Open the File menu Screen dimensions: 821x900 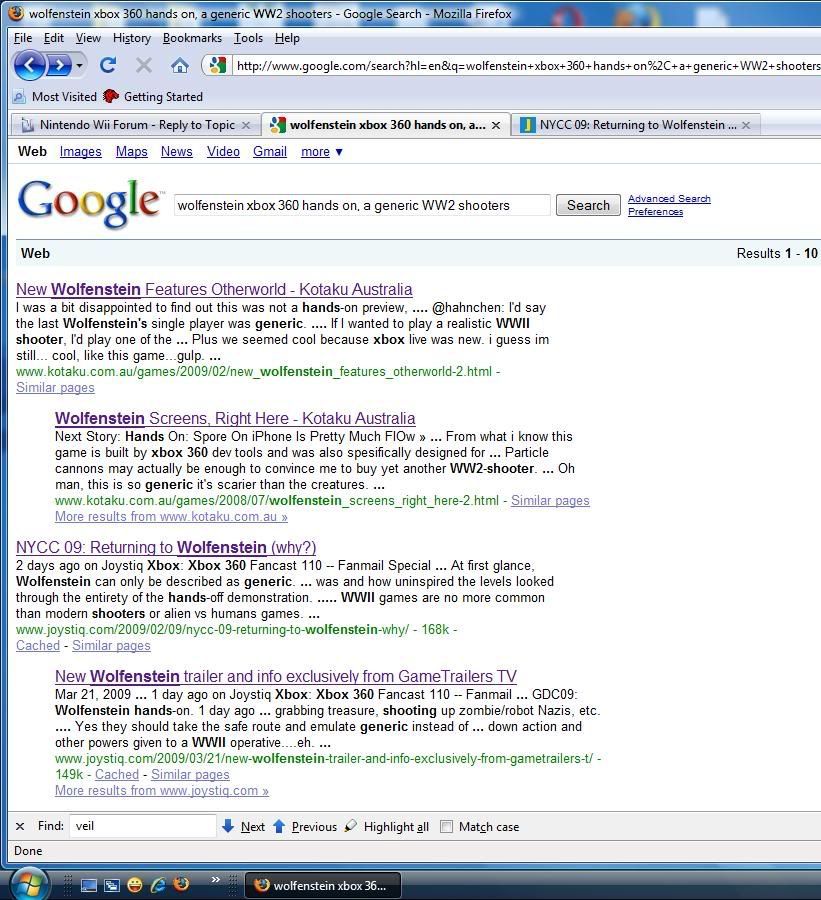pyautogui.click(x=23, y=38)
